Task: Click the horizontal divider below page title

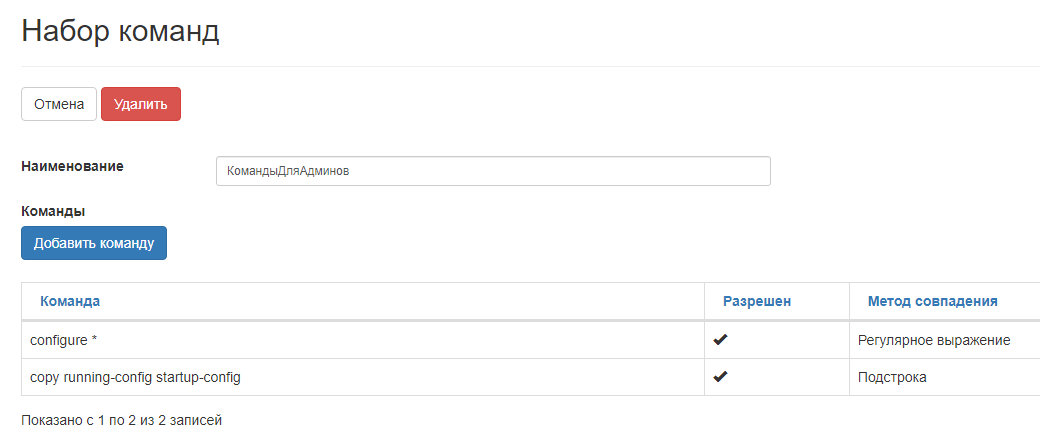Action: [x=520, y=67]
